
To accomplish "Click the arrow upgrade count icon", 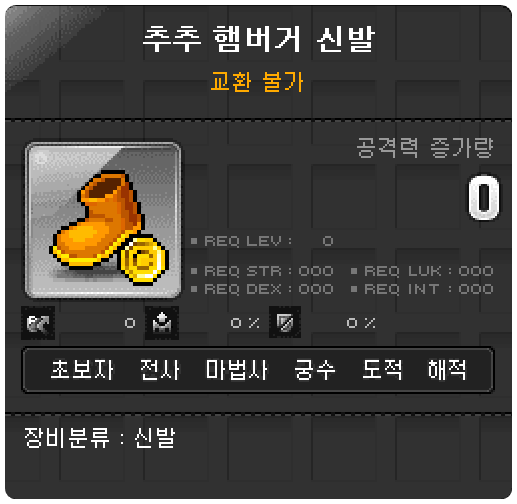I will (38, 323).
